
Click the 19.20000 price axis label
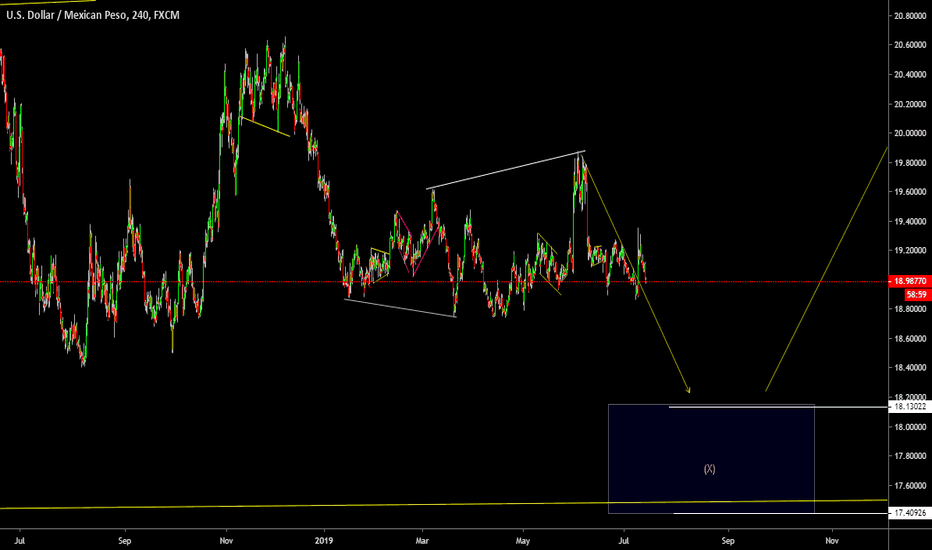[x=910, y=251]
